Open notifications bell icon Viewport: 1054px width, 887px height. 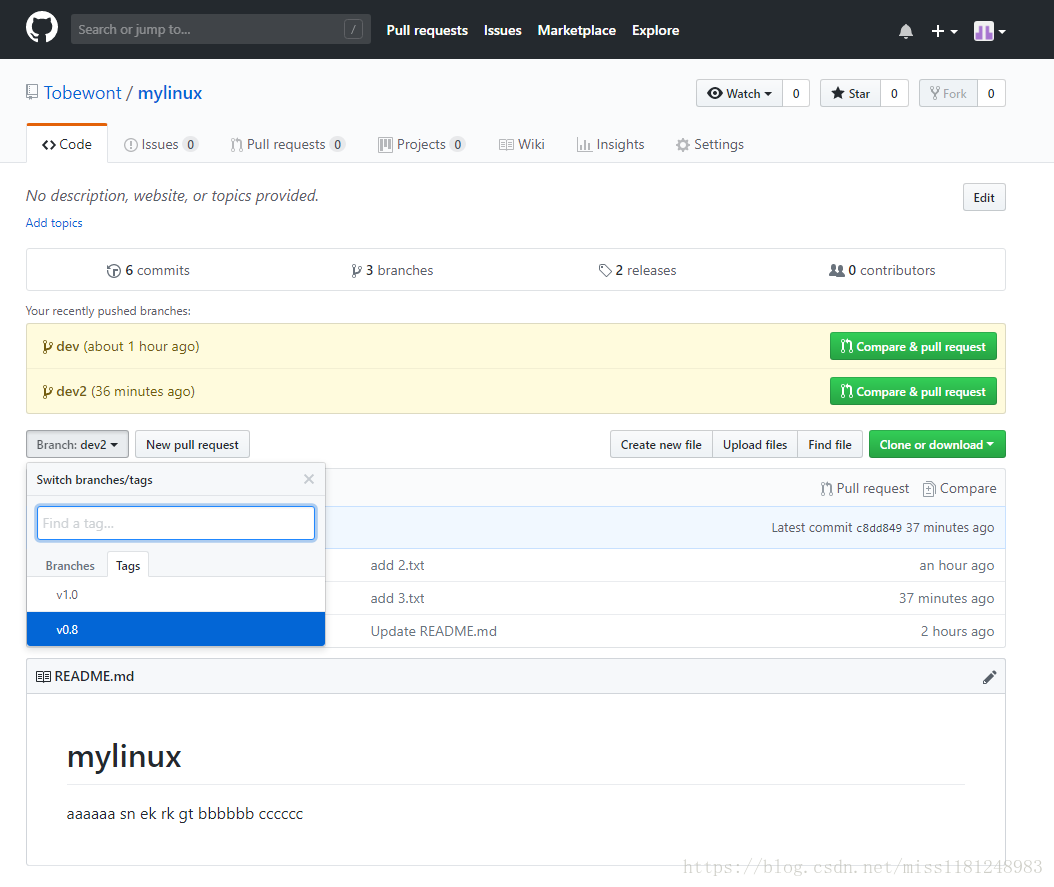pyautogui.click(x=905, y=31)
